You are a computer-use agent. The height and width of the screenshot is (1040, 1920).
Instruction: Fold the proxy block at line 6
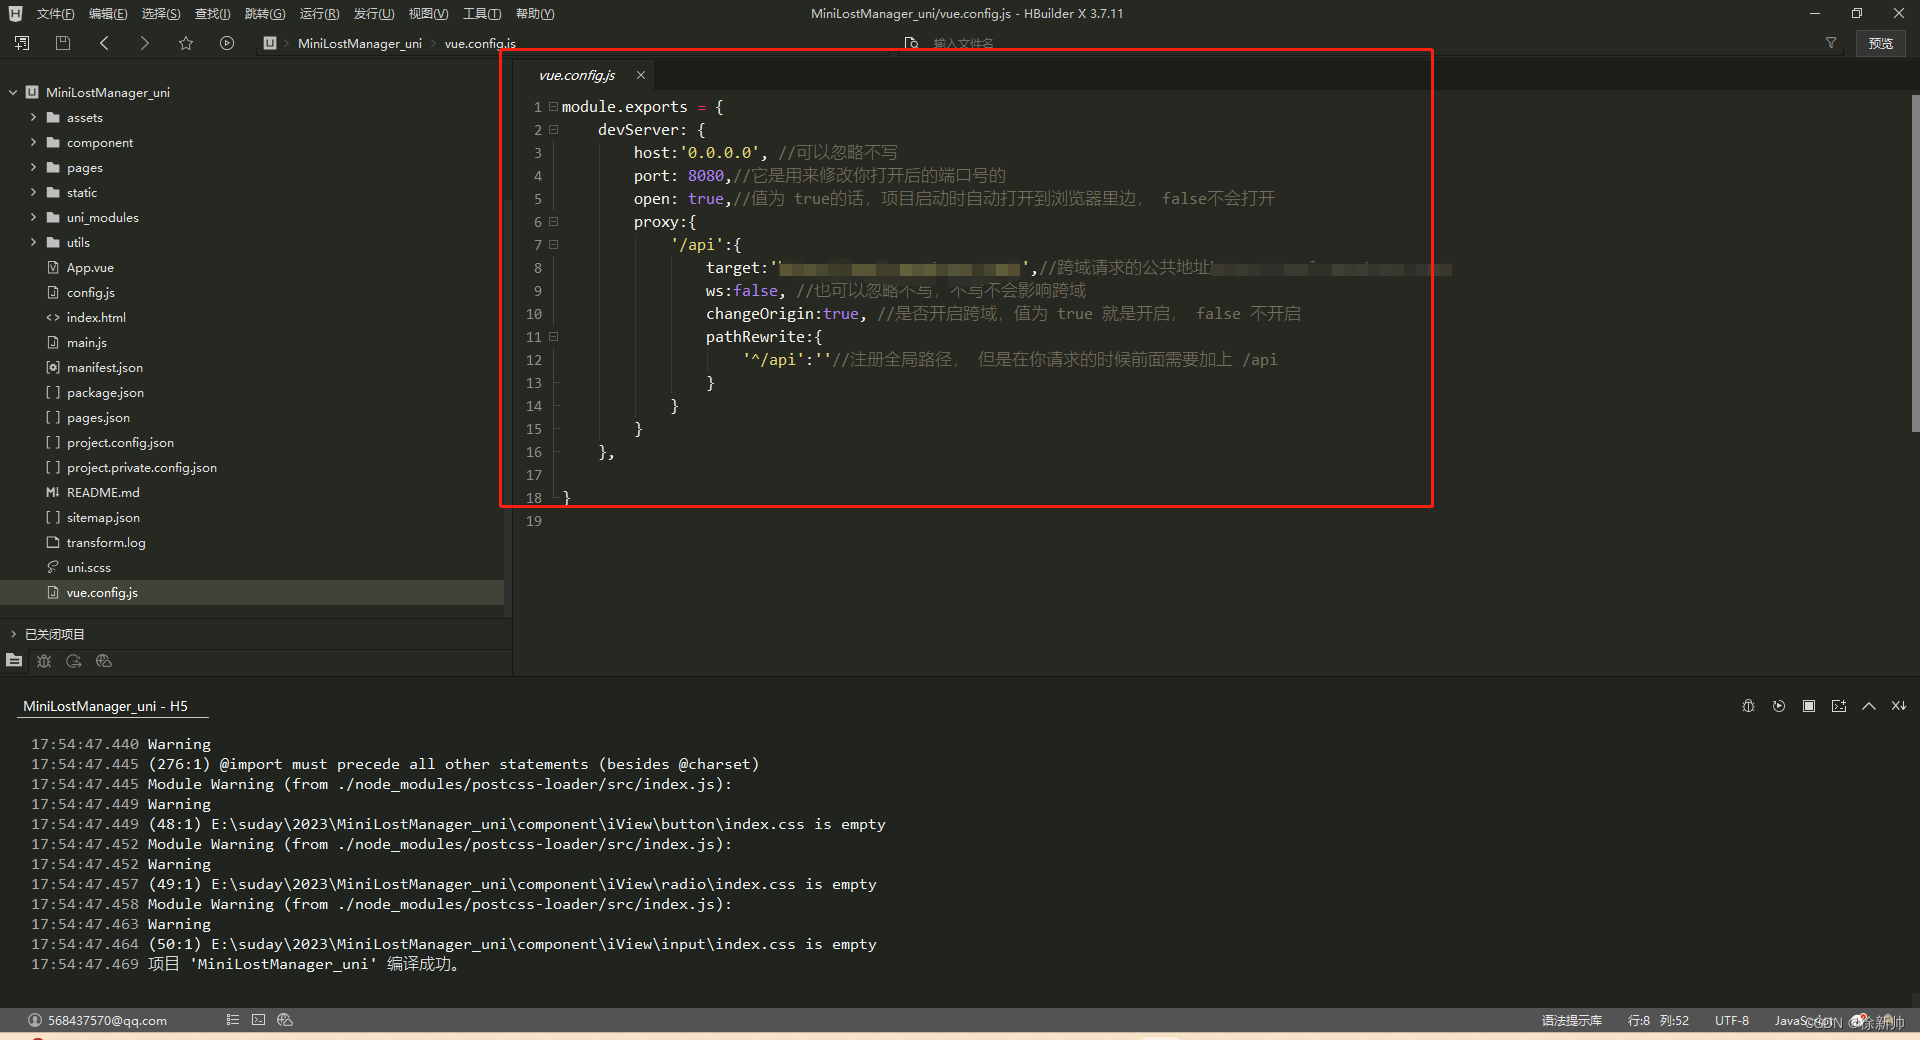(554, 222)
